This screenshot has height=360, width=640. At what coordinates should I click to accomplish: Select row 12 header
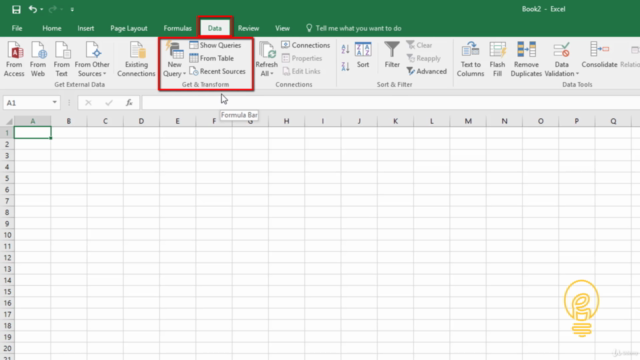tap(7, 258)
